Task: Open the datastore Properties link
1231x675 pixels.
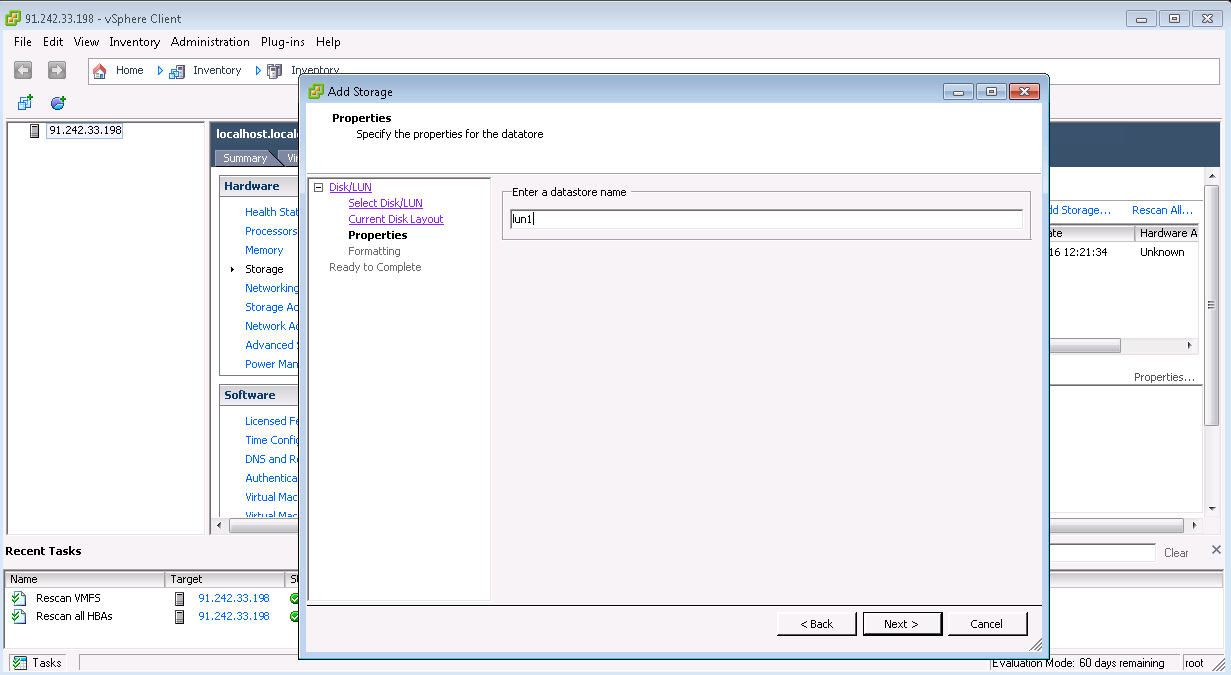Action: (x=1164, y=377)
